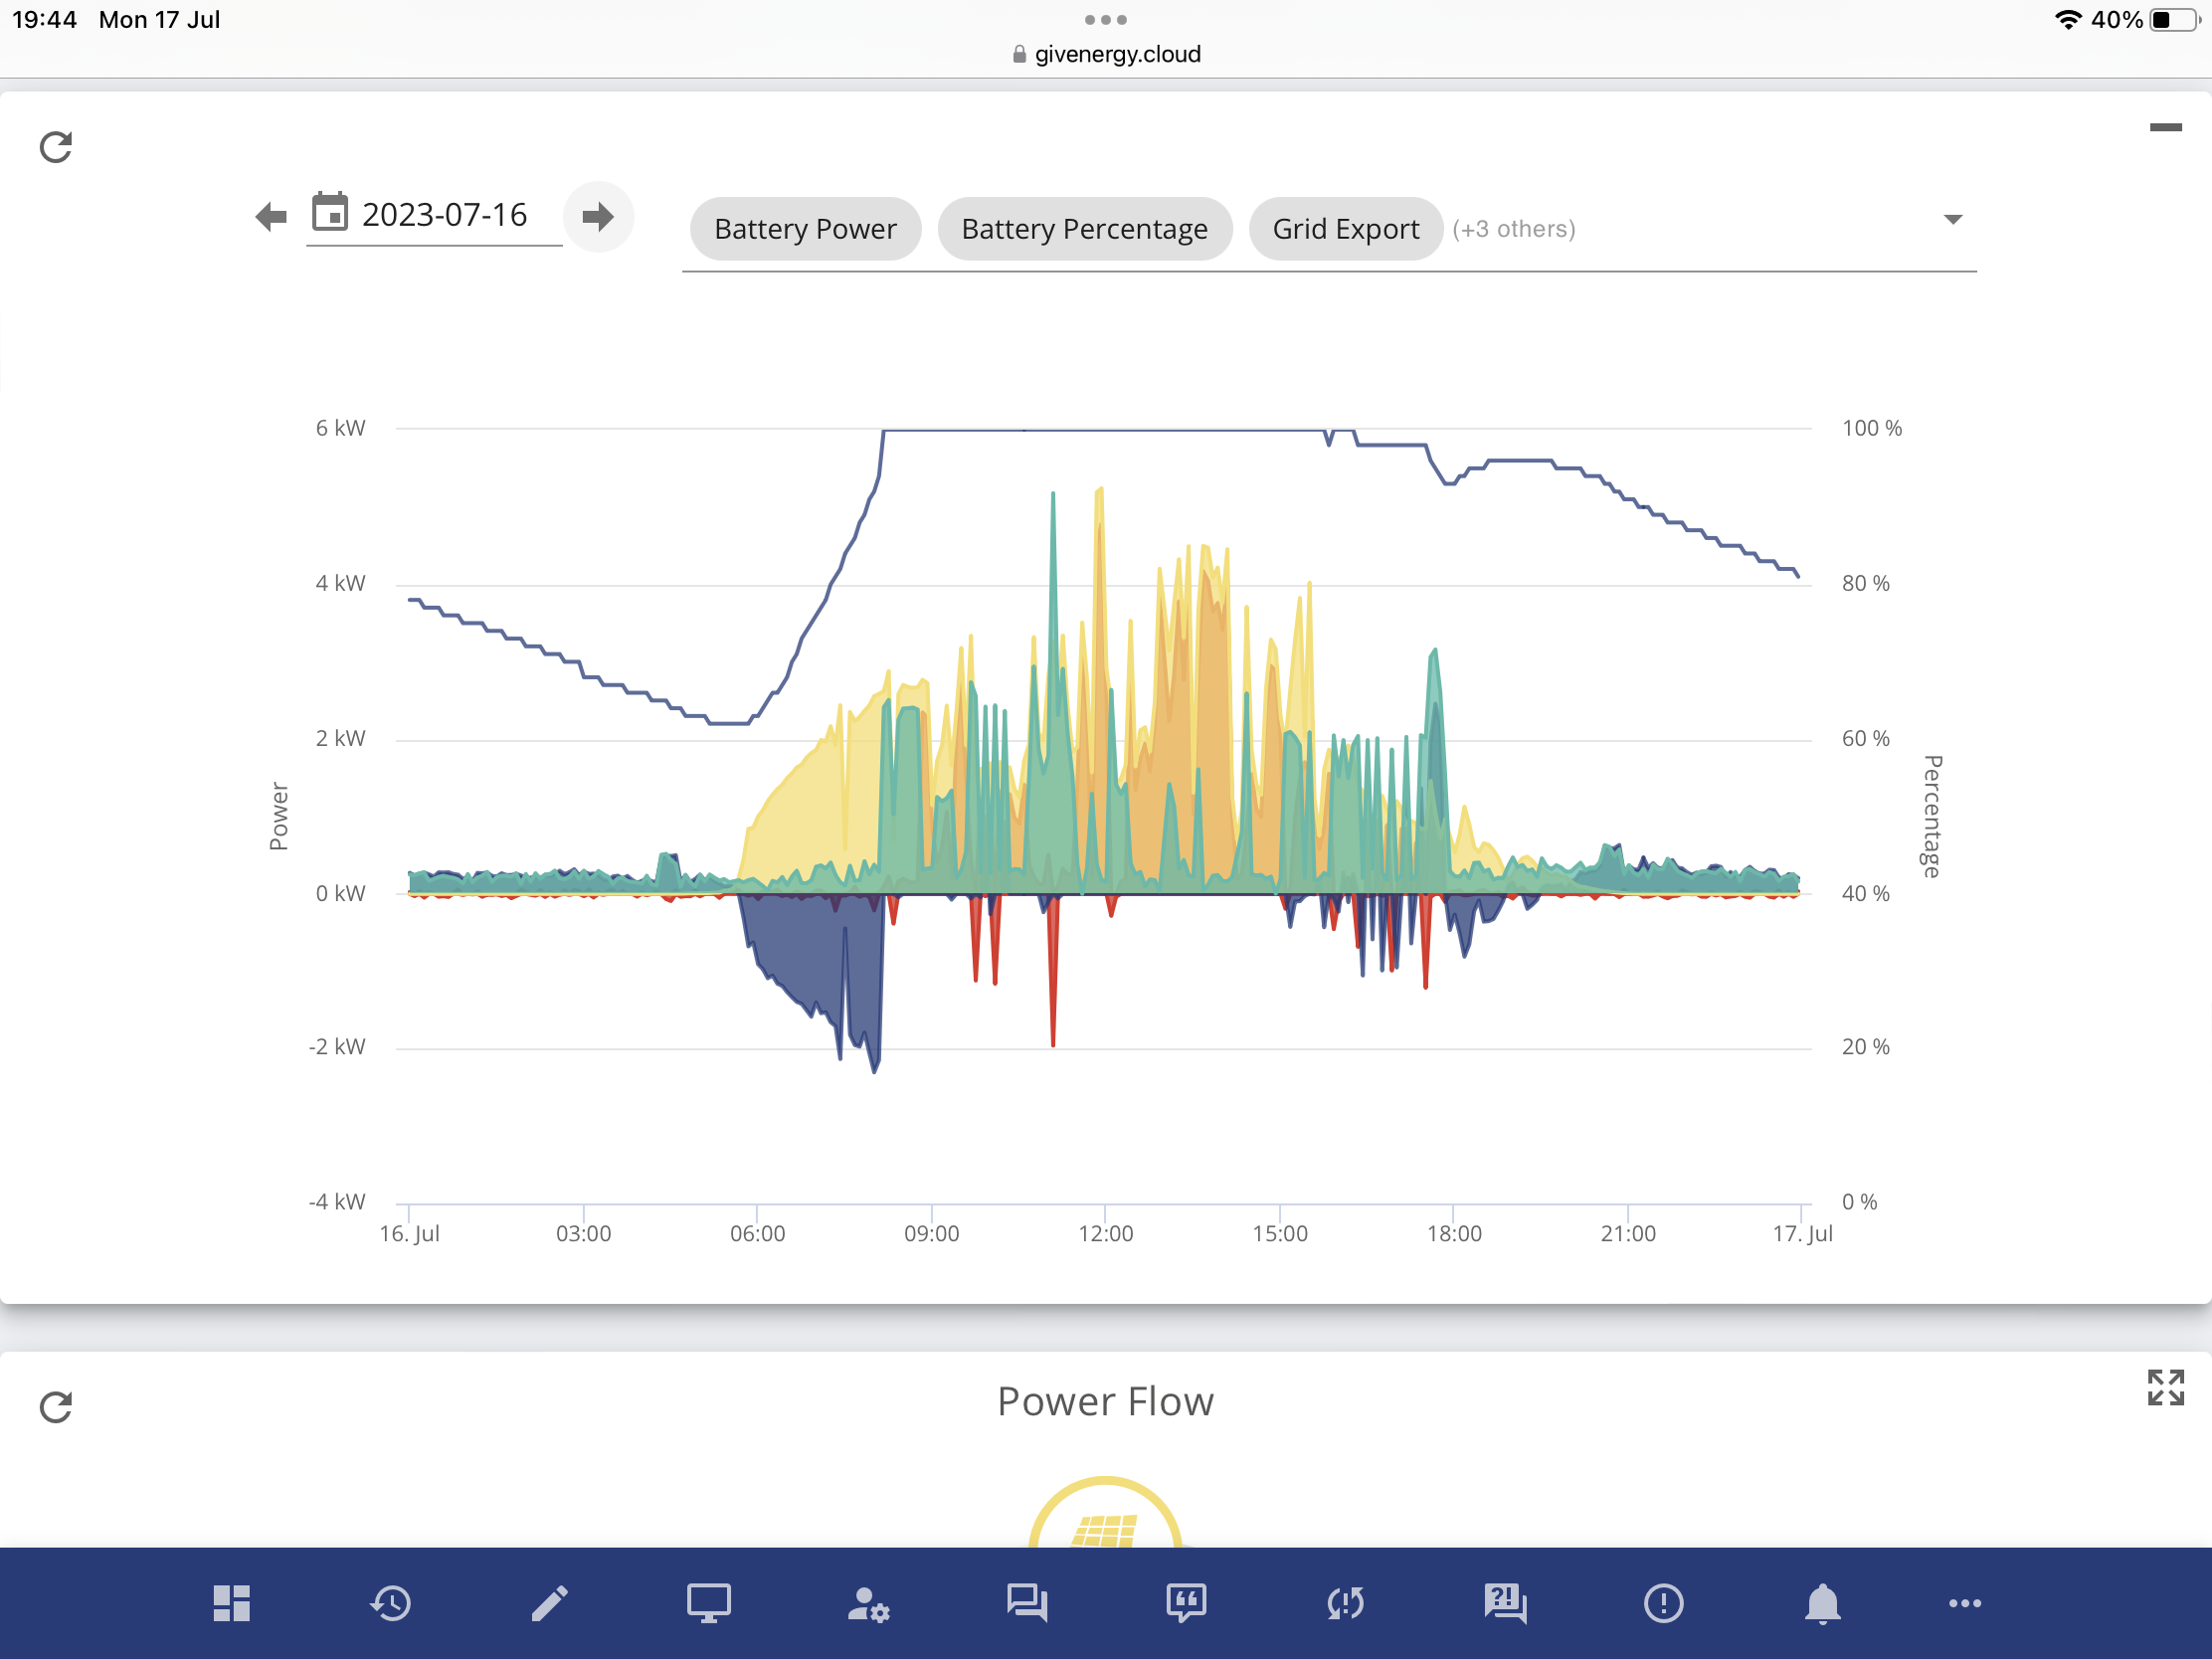
Task: Tap the pencil edit icon
Action: [549, 1603]
